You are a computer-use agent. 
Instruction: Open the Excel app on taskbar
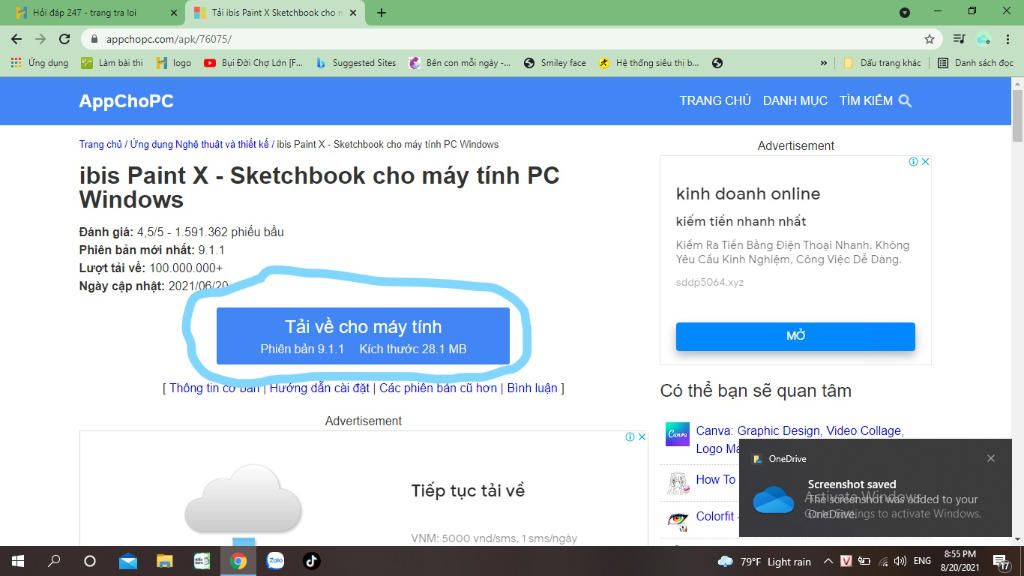pyautogui.click(x=201, y=561)
